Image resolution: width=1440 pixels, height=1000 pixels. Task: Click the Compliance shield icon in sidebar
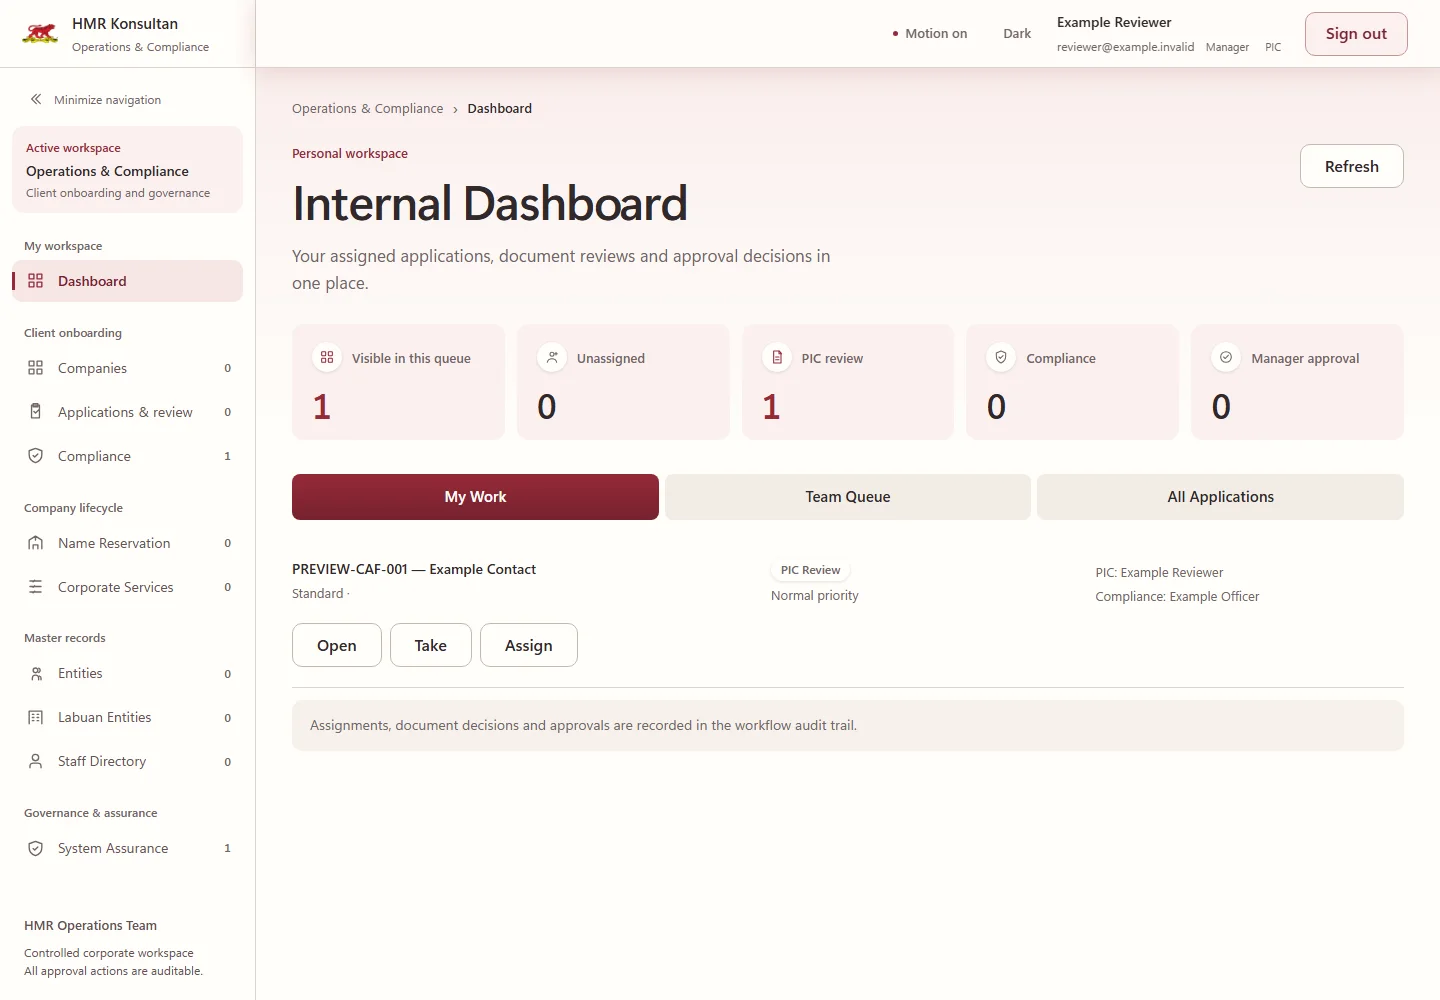click(x=36, y=456)
